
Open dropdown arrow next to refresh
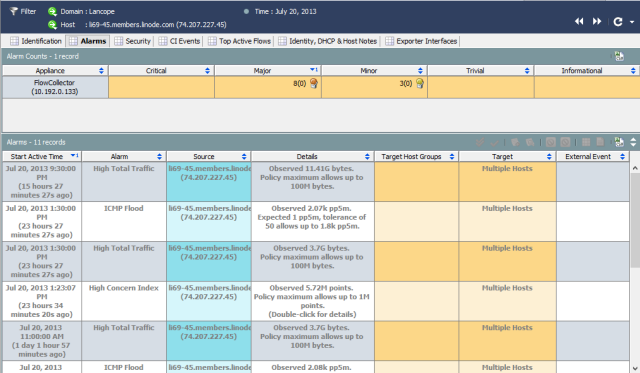point(632,22)
